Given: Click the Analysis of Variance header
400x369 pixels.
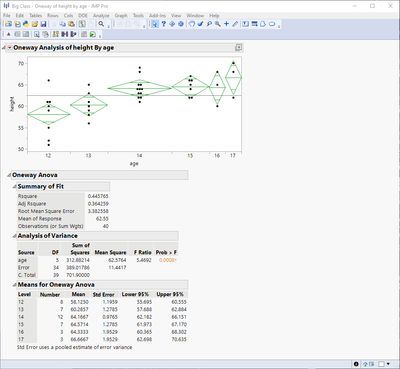Looking at the screenshot, I should tap(48, 236).
